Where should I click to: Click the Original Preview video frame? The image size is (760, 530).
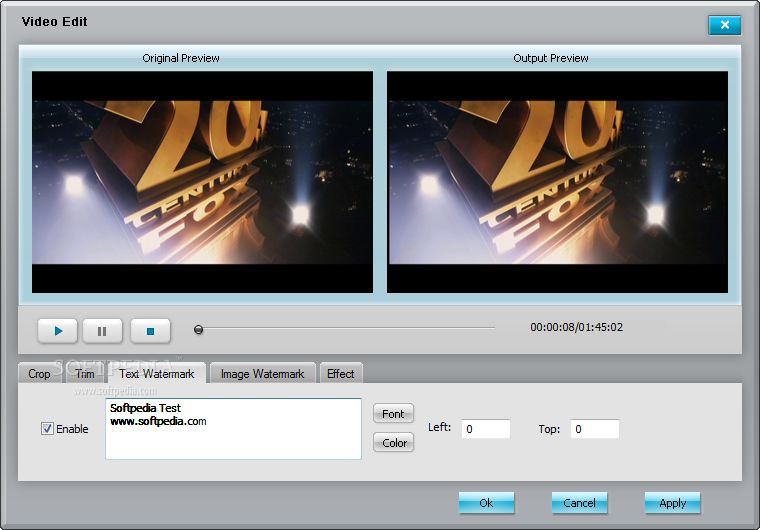pyautogui.click(x=203, y=182)
